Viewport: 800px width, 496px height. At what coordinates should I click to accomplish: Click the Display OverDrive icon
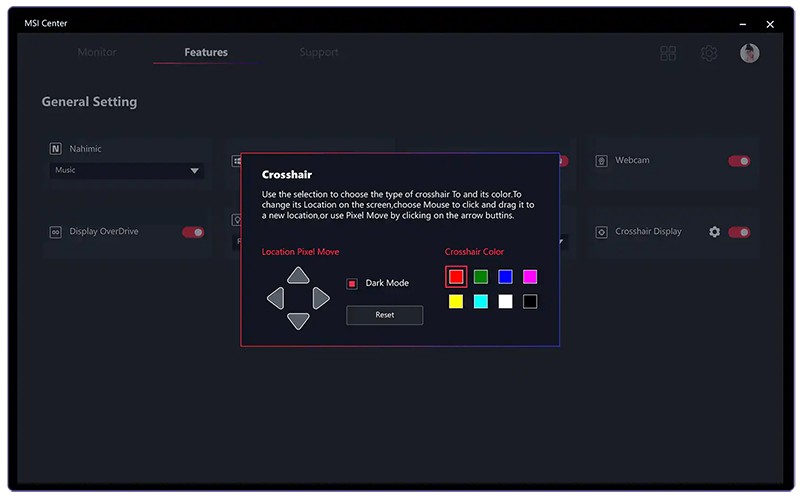55,232
